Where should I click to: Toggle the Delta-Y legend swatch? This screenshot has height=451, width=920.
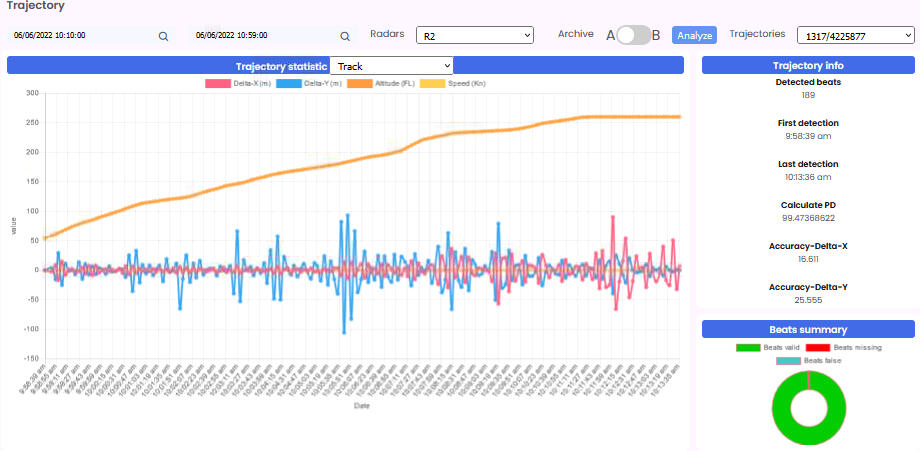[286, 82]
